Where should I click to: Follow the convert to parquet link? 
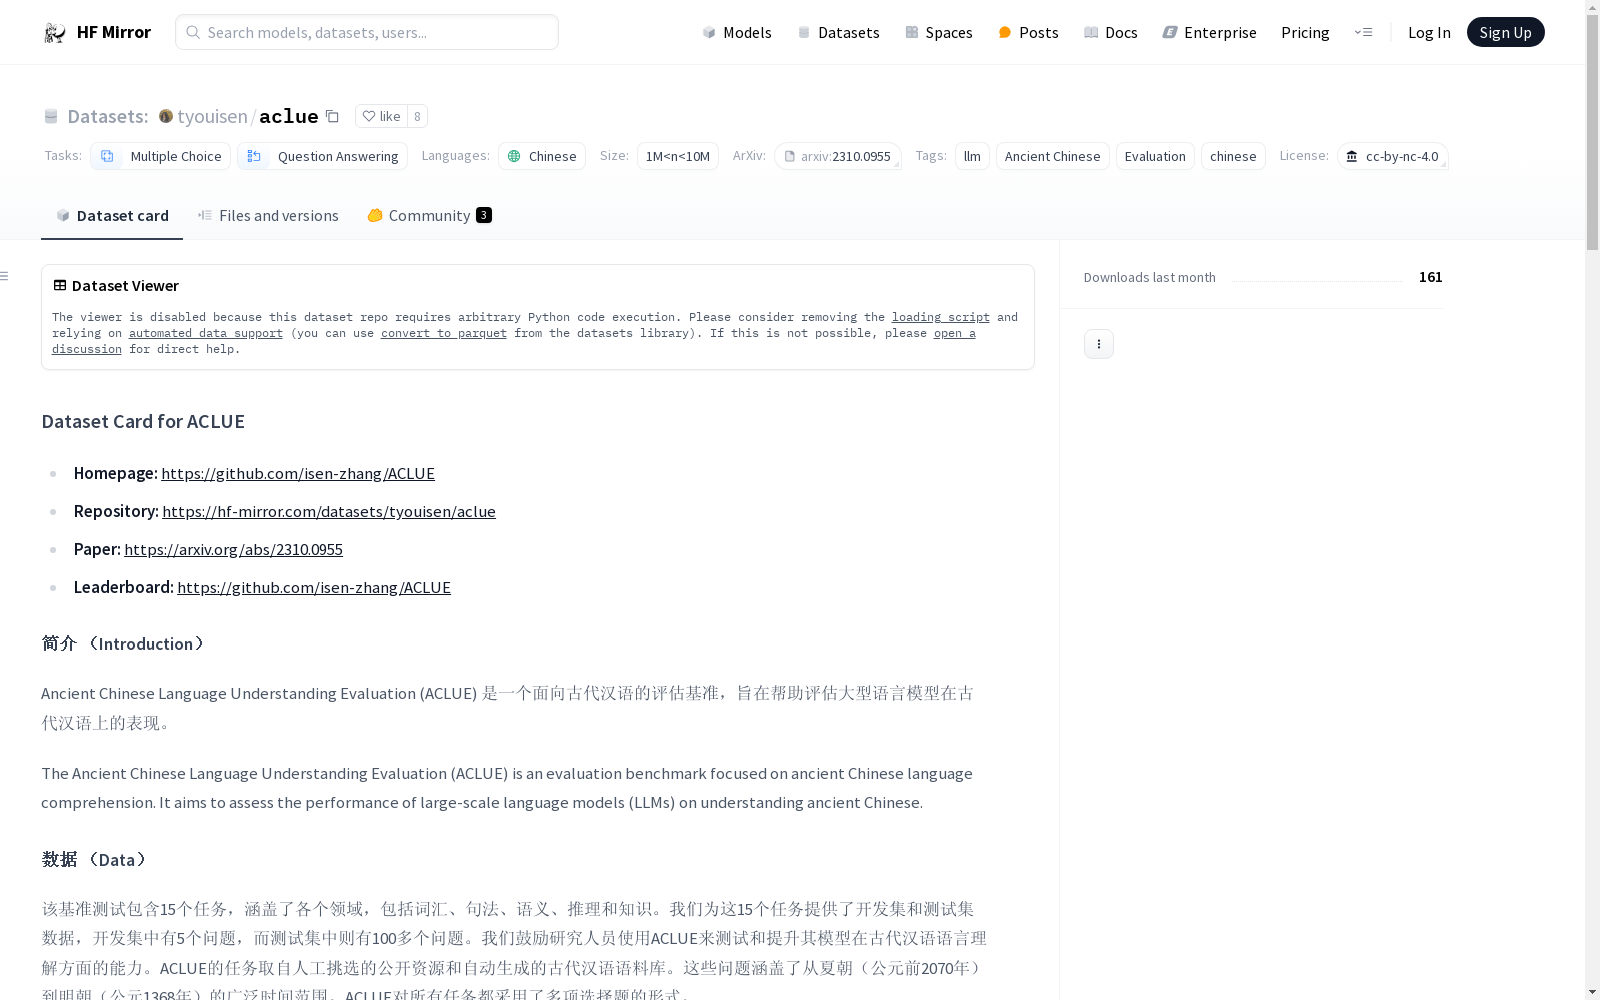pyautogui.click(x=444, y=333)
